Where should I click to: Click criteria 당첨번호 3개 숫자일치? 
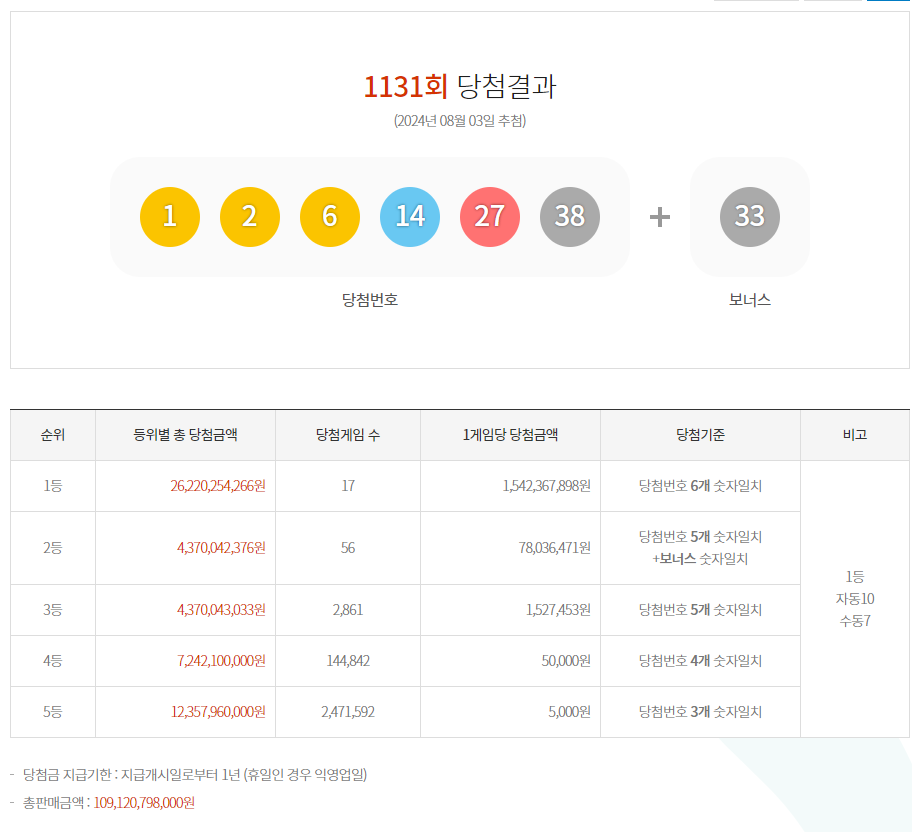click(700, 712)
